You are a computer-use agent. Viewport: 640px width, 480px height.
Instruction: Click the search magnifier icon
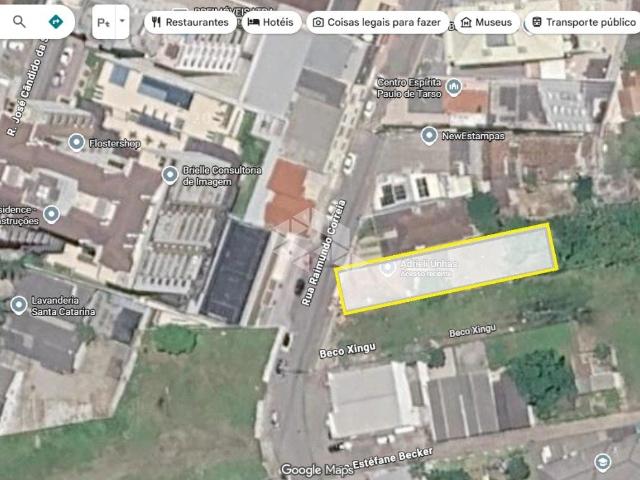(x=19, y=21)
